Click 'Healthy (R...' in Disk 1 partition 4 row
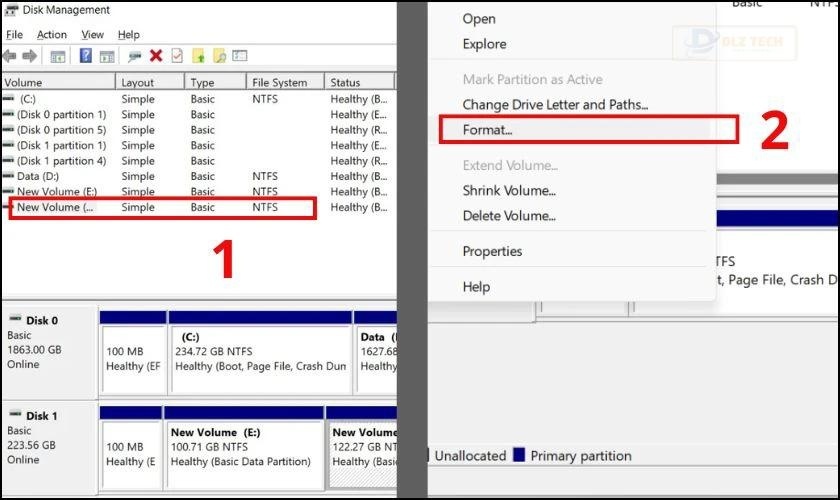The width and height of the screenshot is (840, 500). click(x=358, y=161)
